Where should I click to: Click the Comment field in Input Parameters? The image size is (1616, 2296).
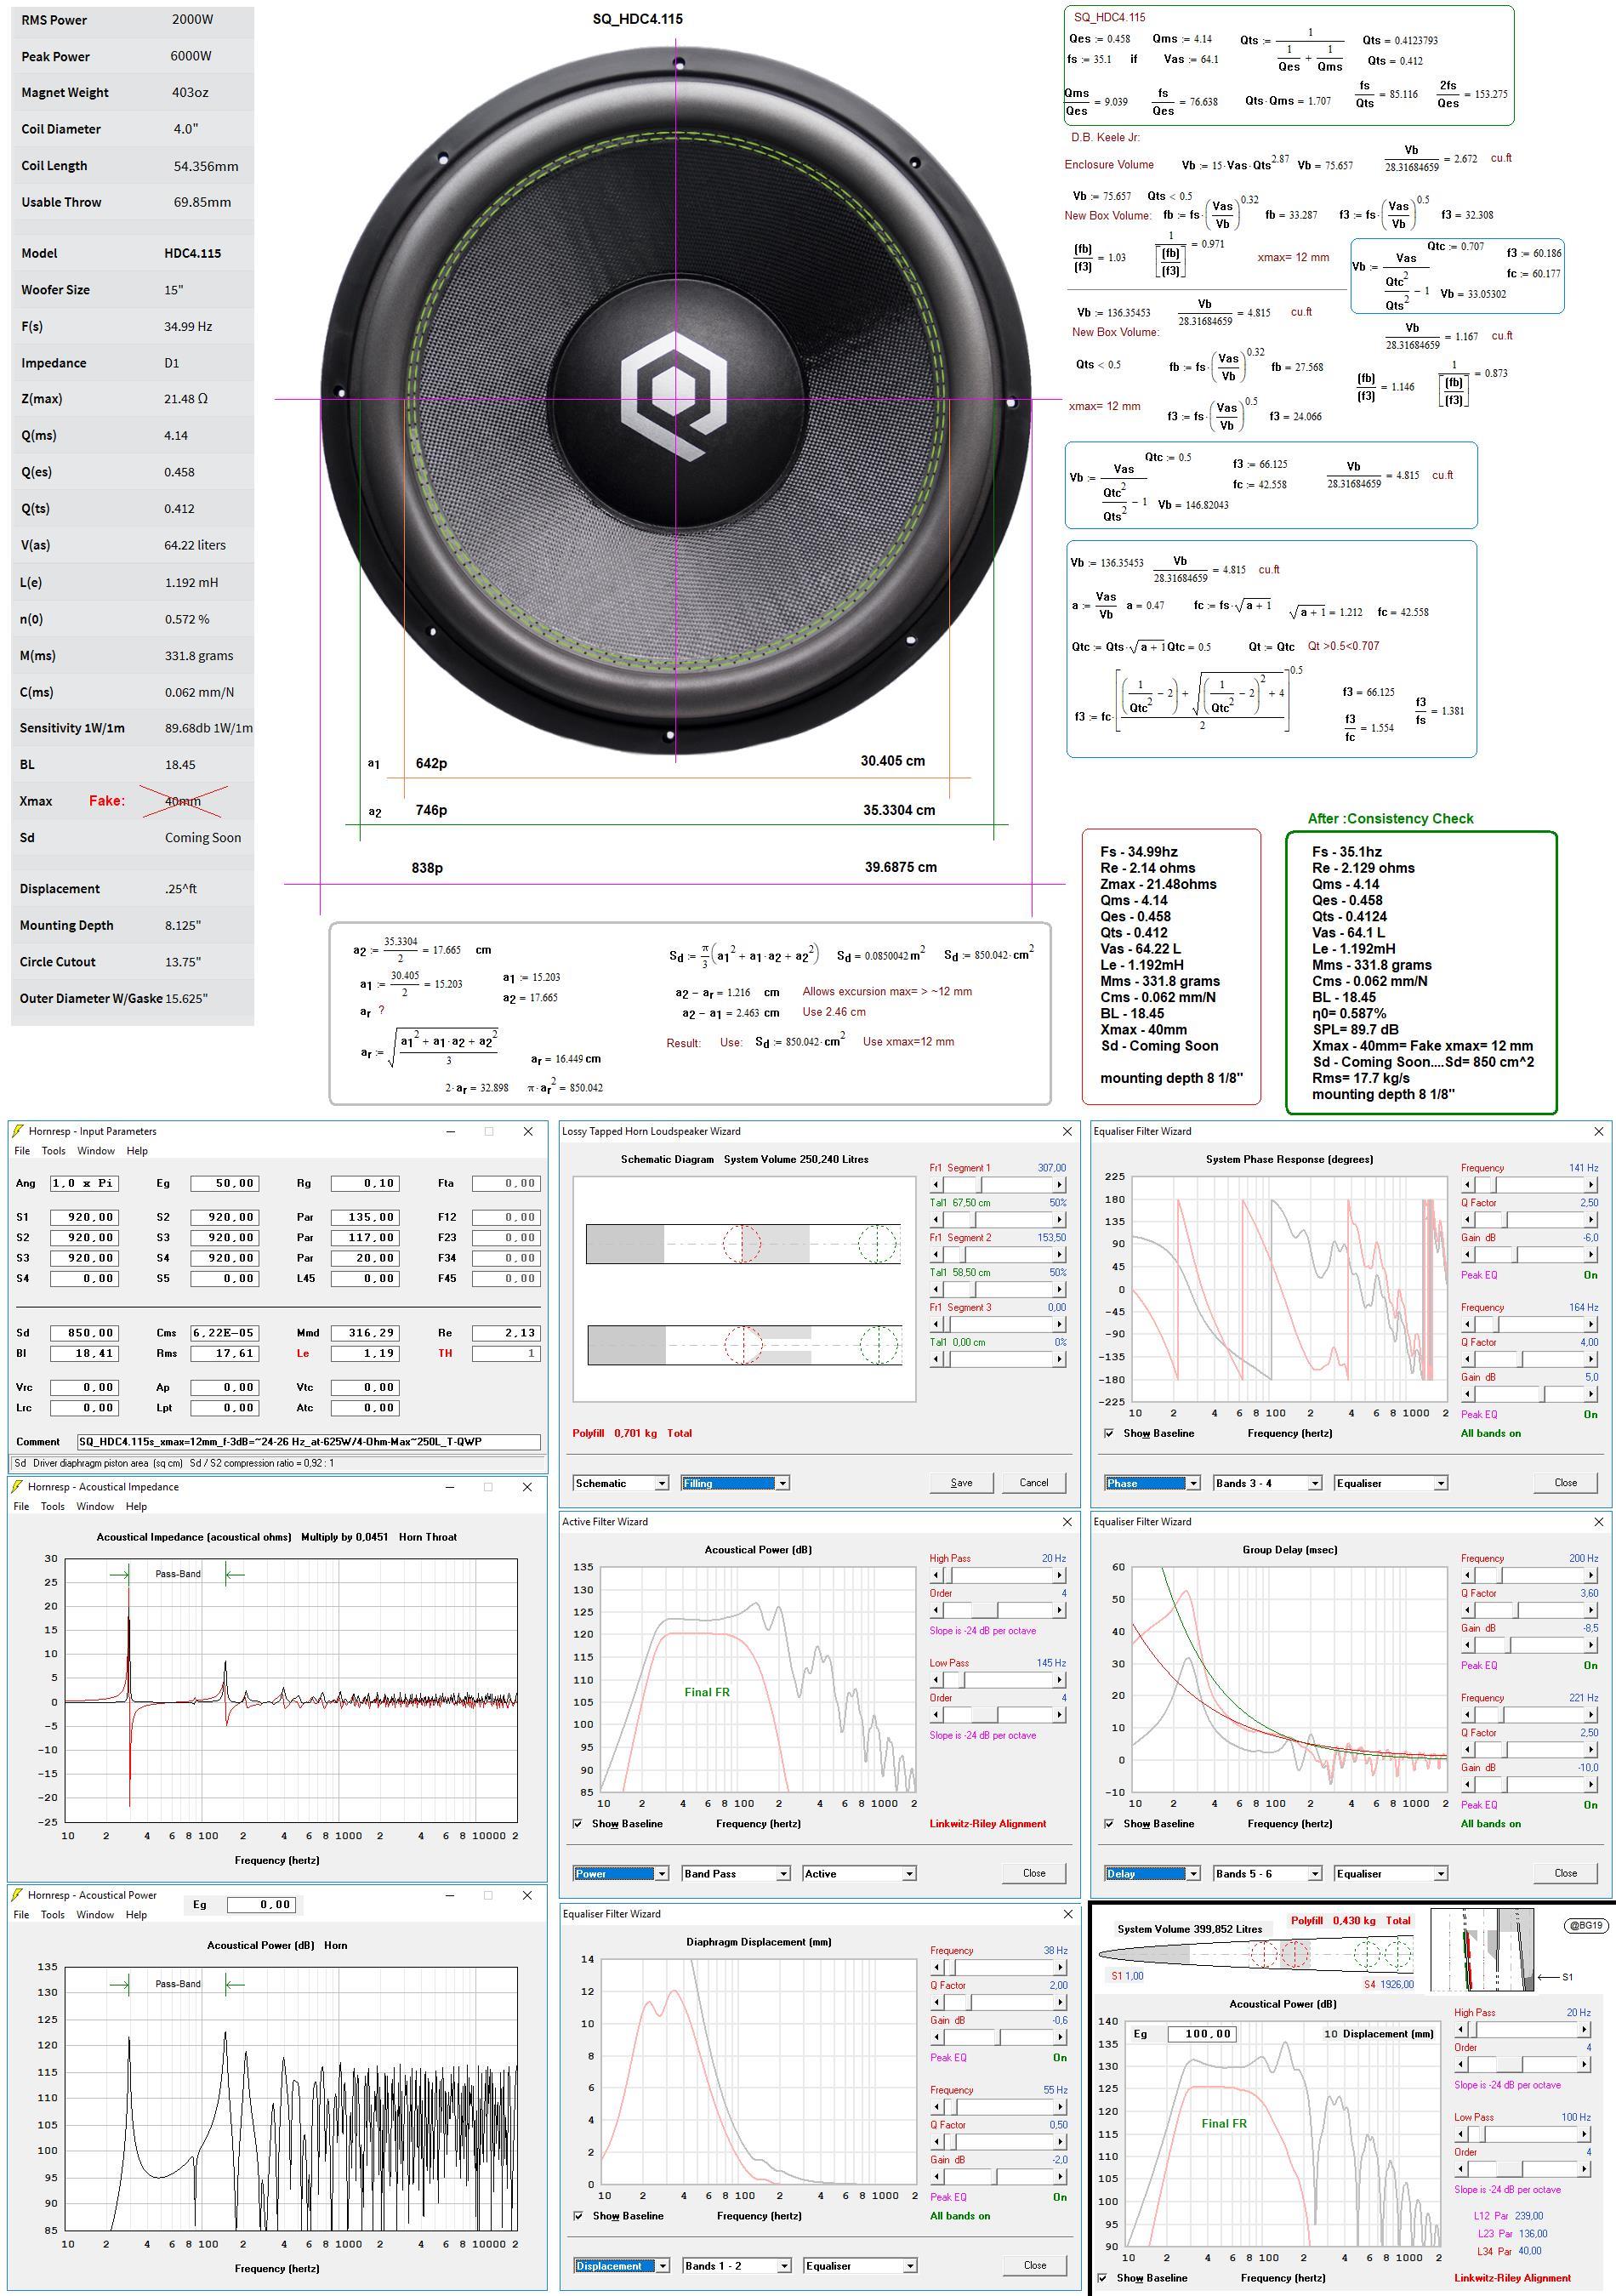[309, 1441]
